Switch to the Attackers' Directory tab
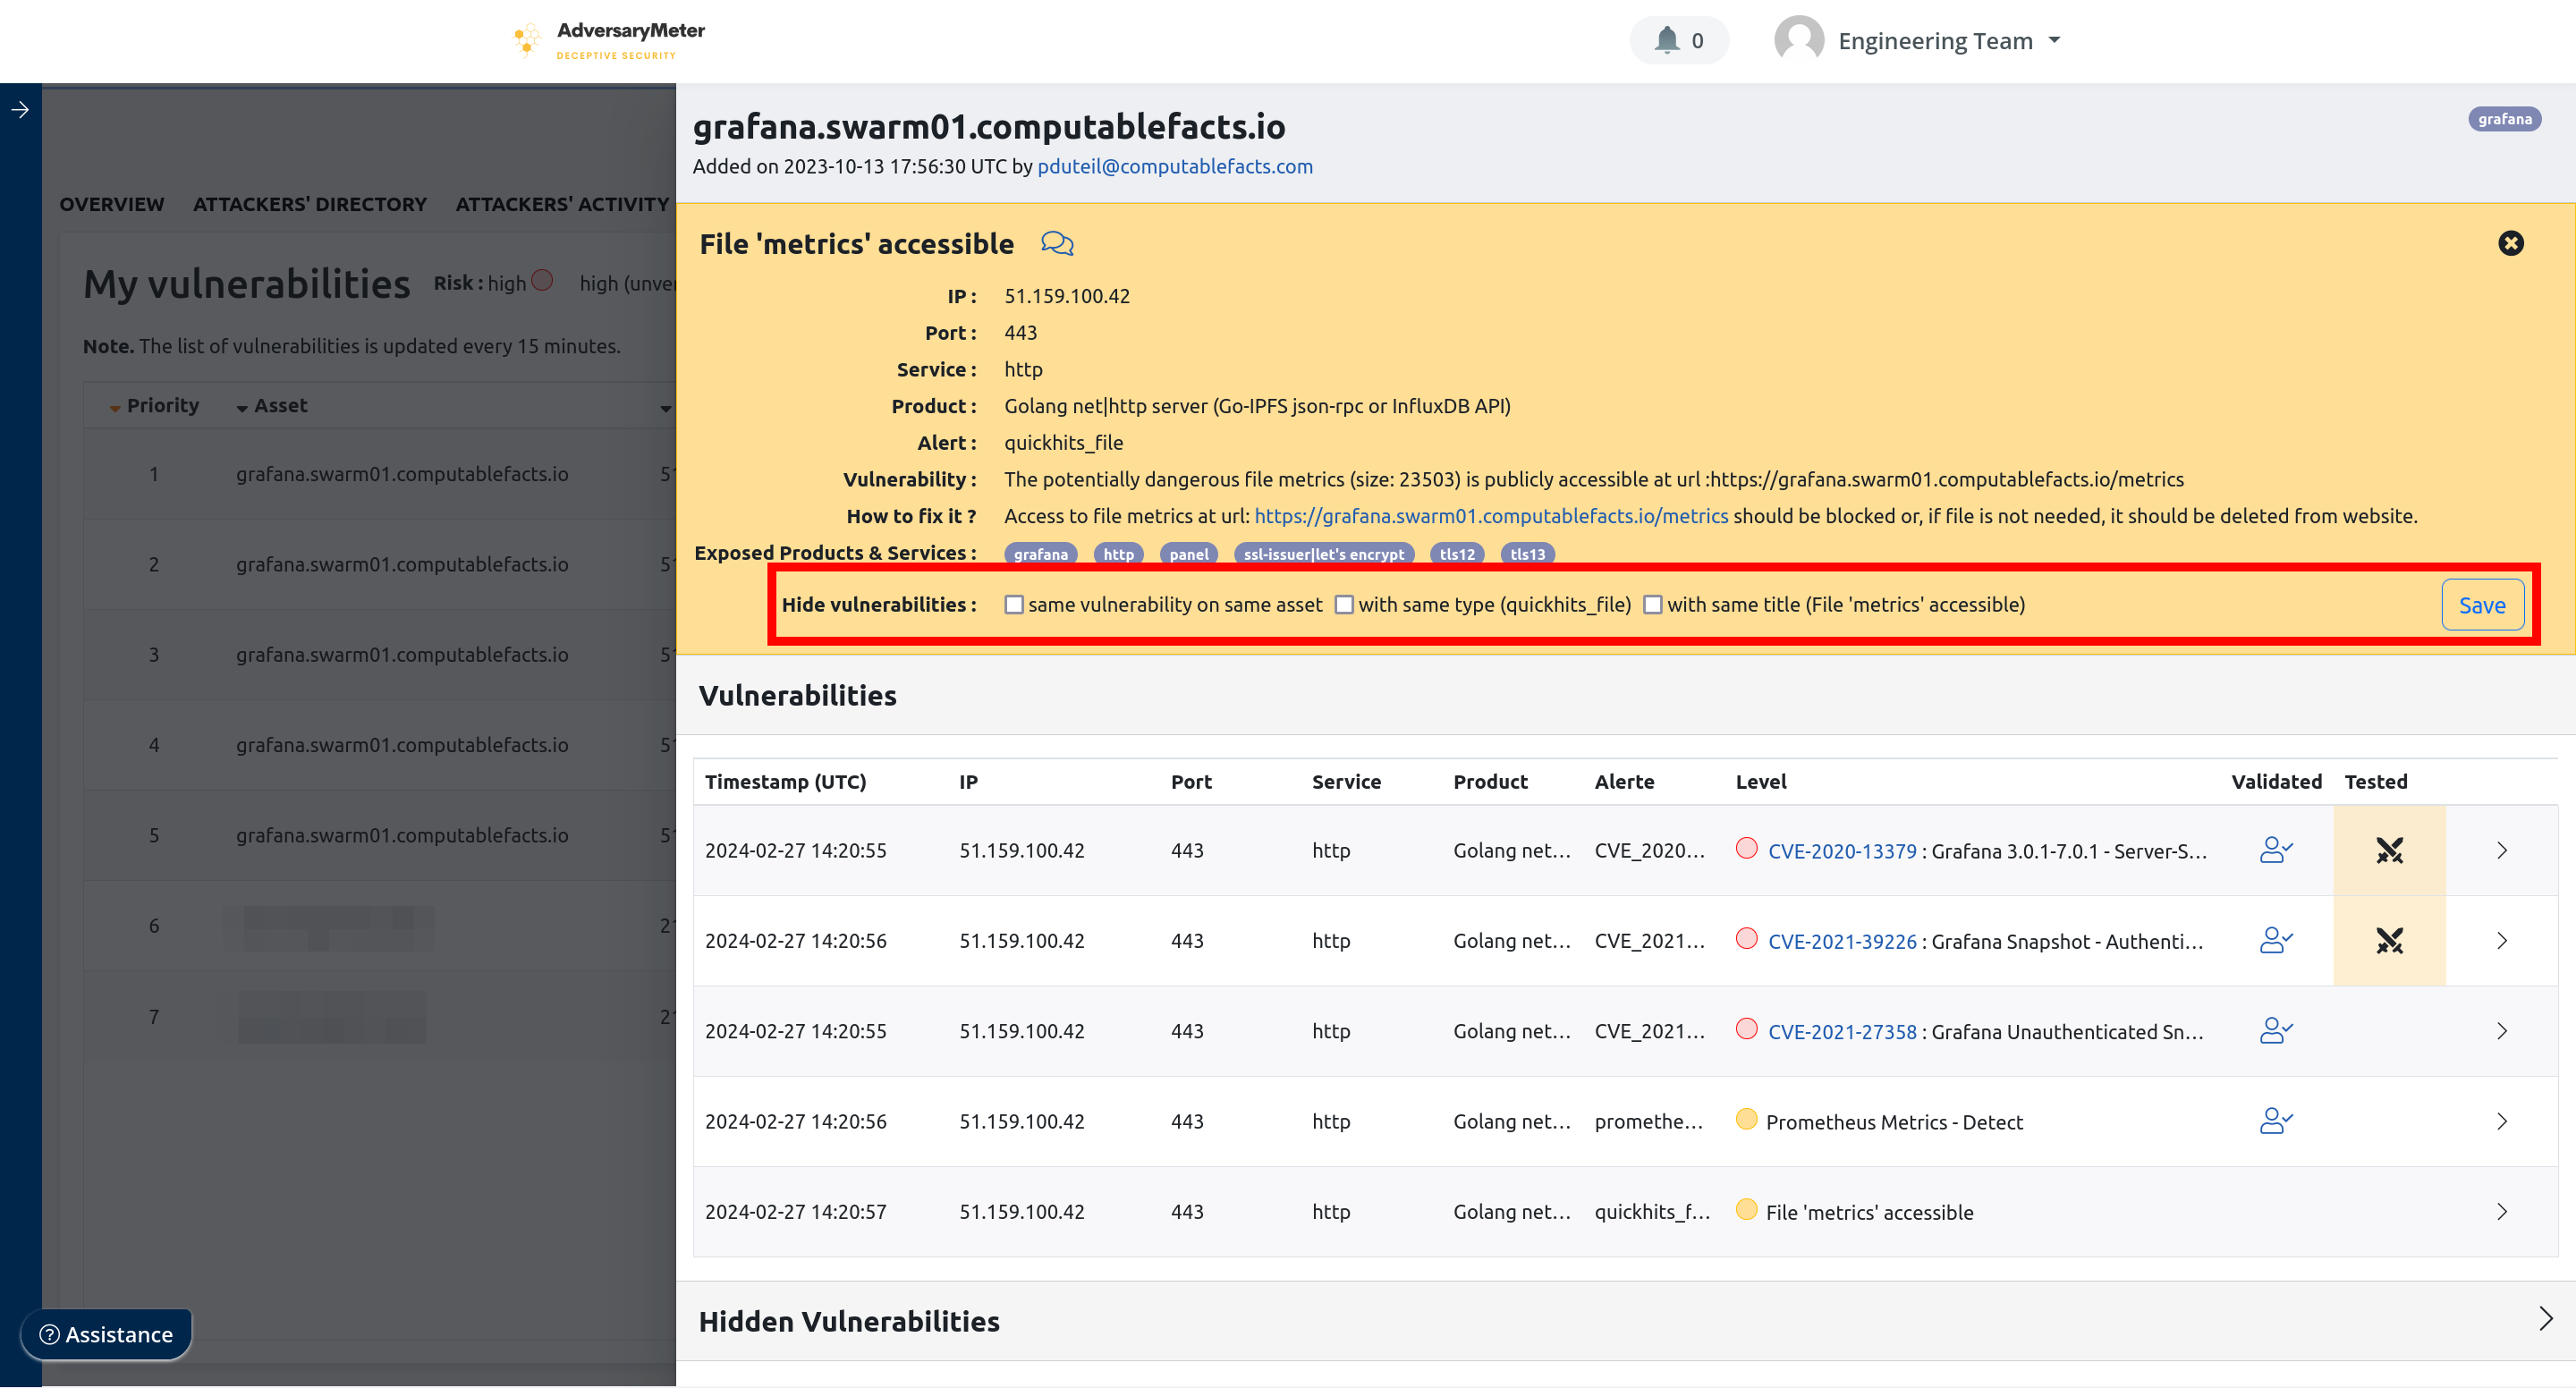The width and height of the screenshot is (2576, 1388). (310, 204)
